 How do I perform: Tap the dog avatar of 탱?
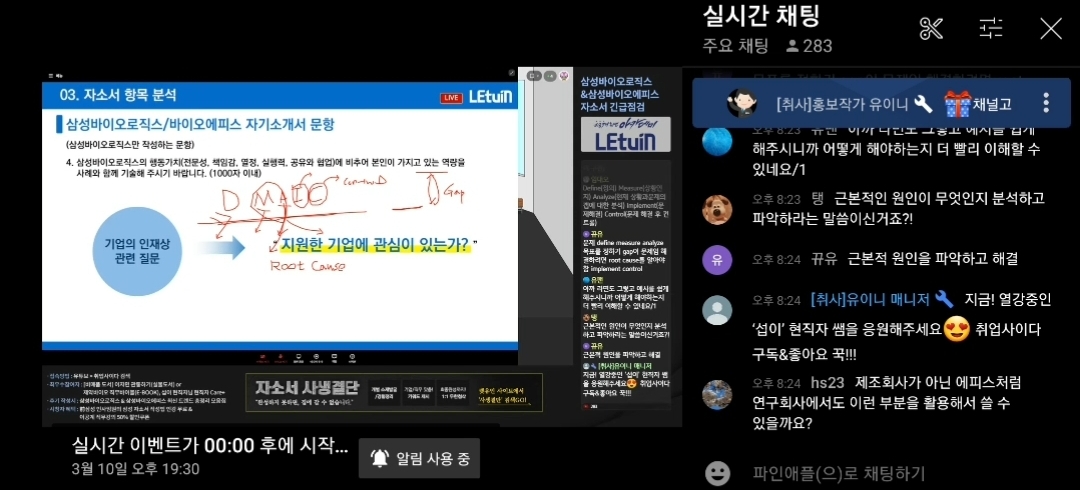click(x=717, y=209)
